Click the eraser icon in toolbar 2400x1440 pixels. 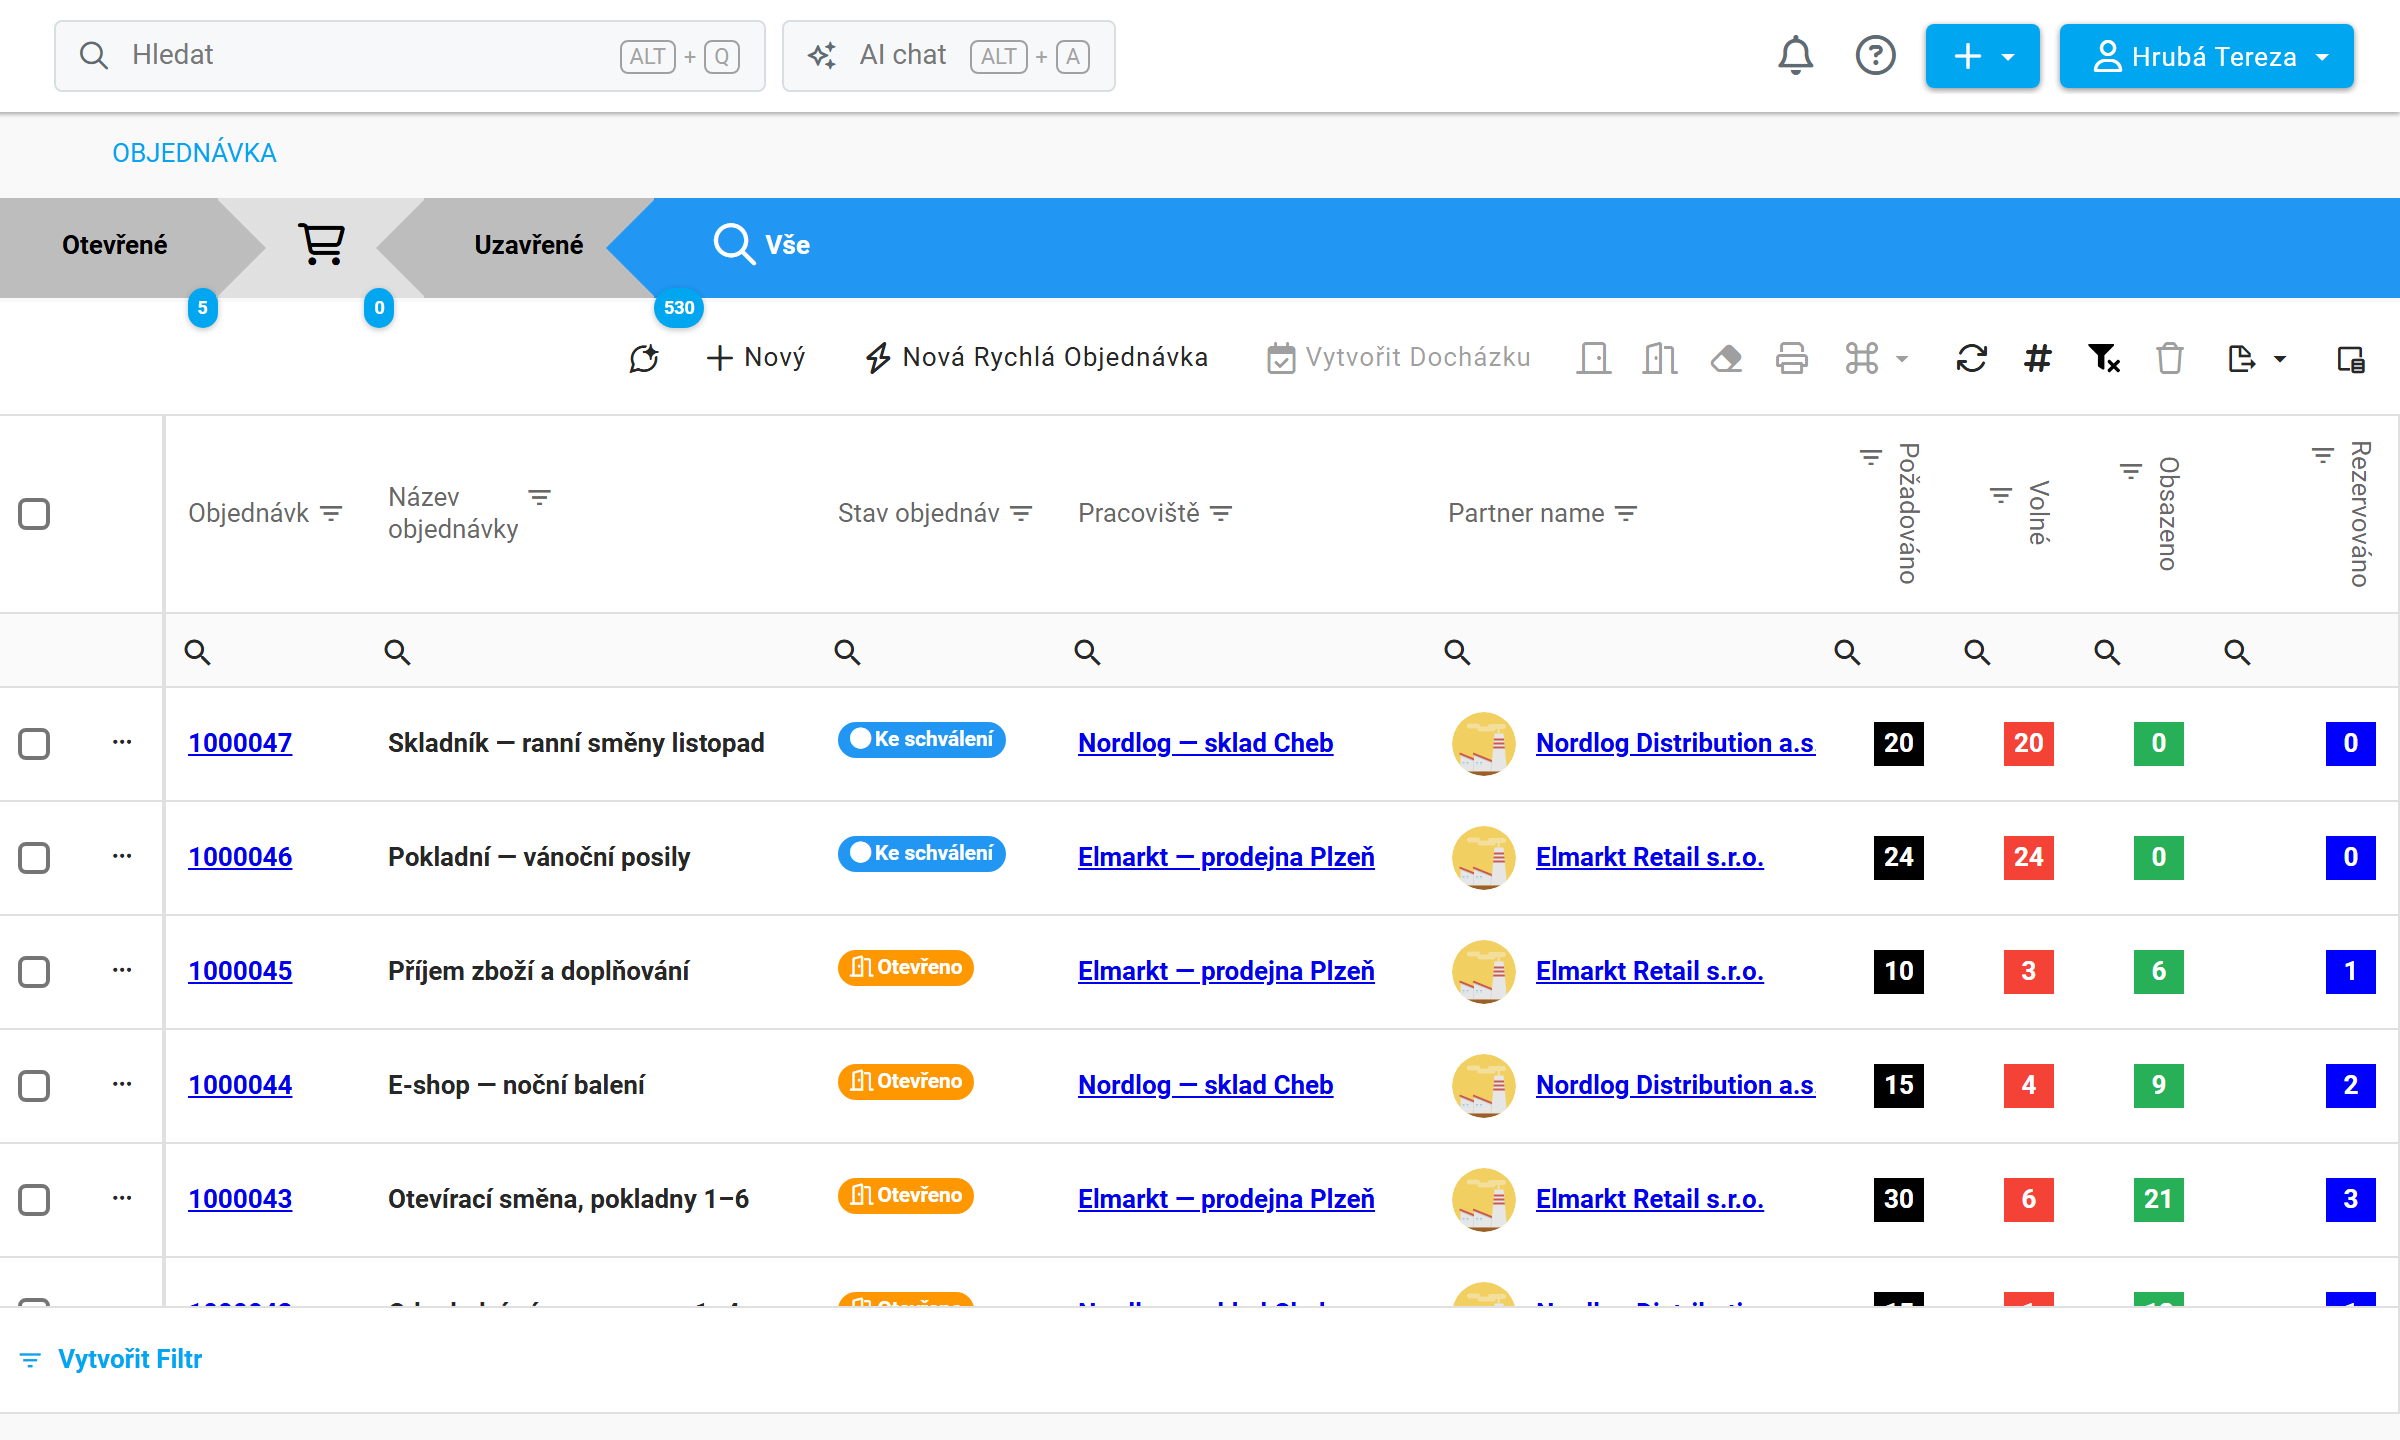click(1726, 358)
